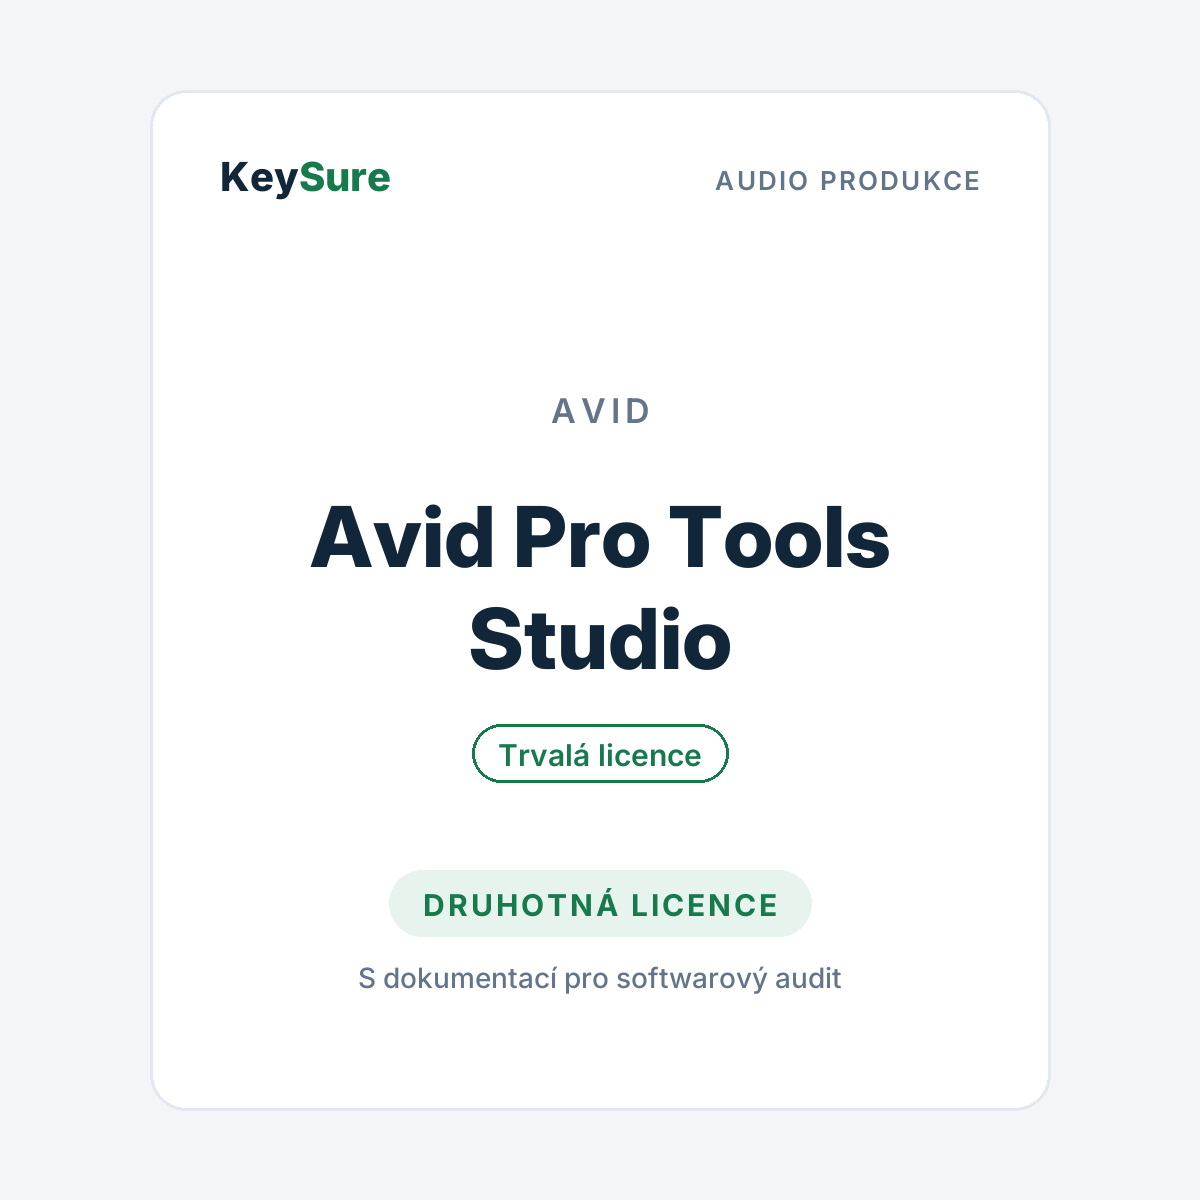The image size is (1200, 1200).
Task: Click the KeySure logo
Action: 305,178
